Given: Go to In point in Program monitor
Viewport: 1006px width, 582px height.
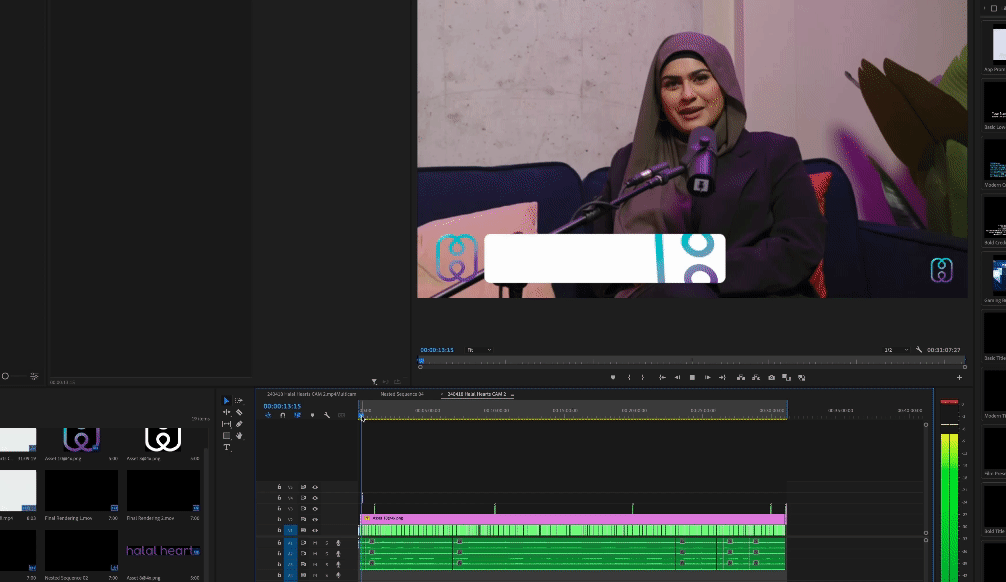Looking at the screenshot, I should [x=662, y=377].
